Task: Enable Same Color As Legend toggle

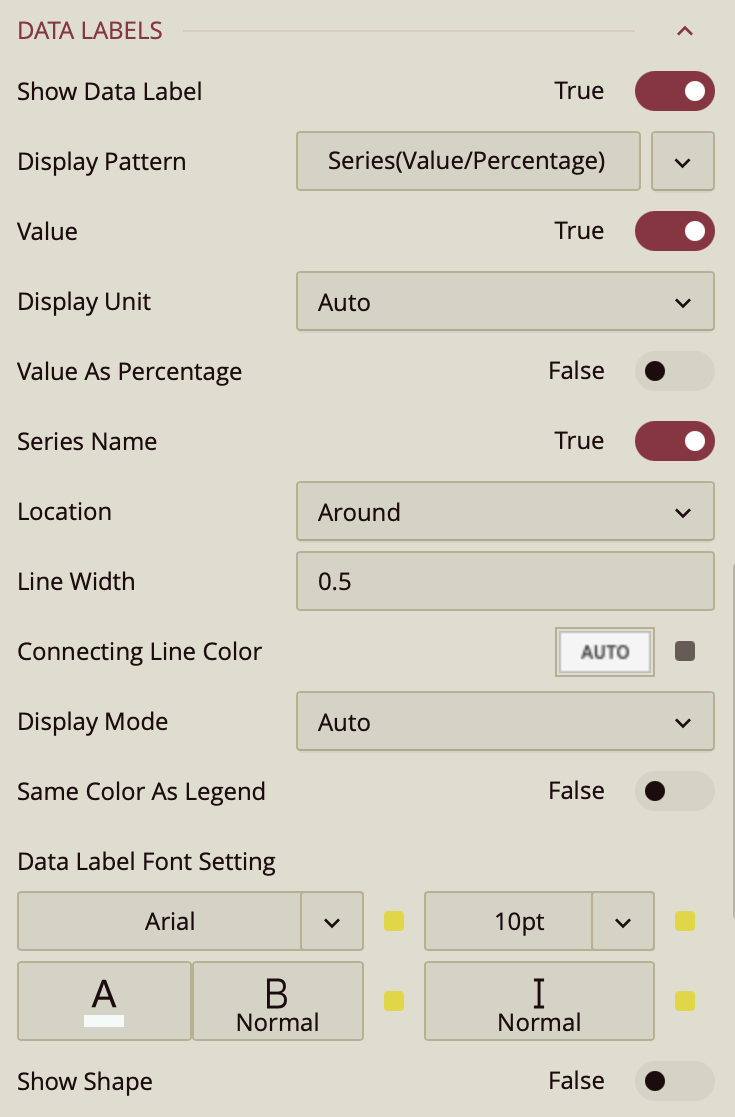Action: [x=675, y=791]
